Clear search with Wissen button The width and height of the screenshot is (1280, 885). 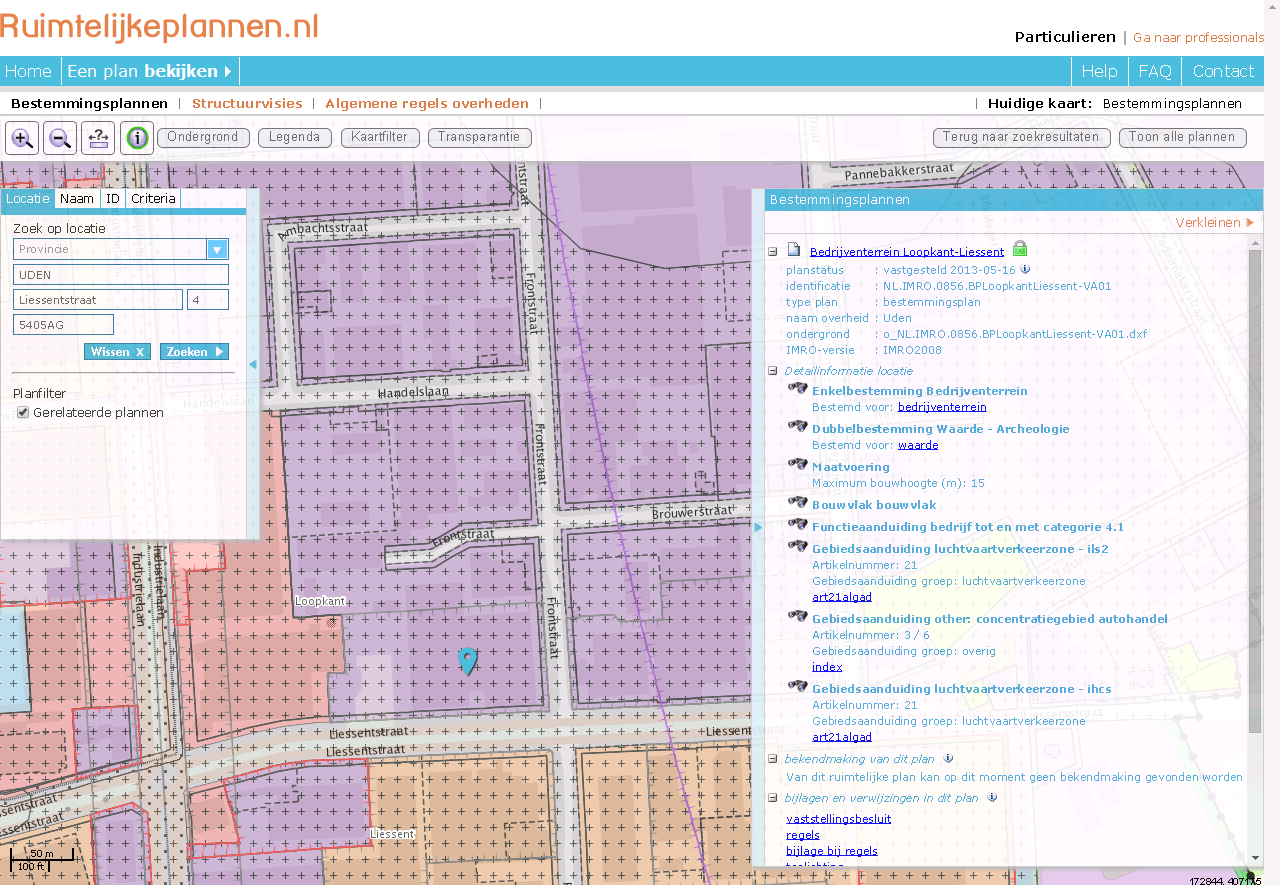[x=117, y=352]
